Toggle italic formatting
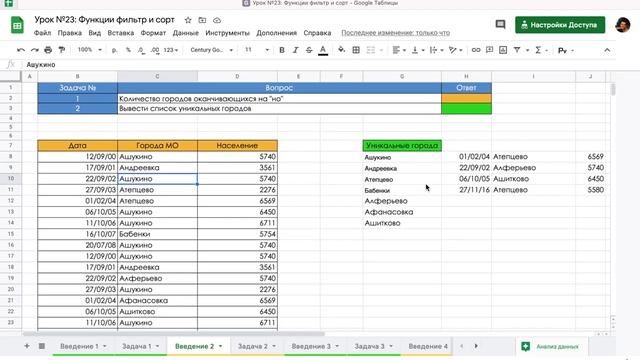640x360 pixels. pos(295,50)
